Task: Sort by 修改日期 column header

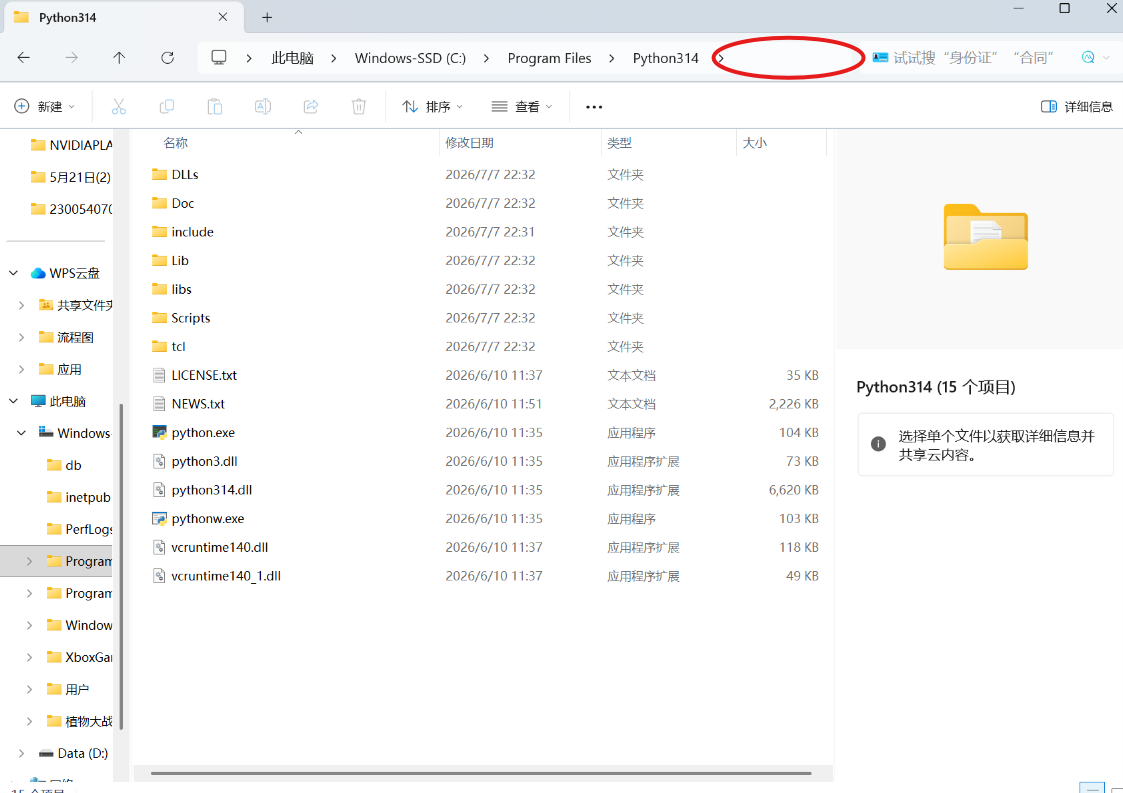Action: pos(469,143)
